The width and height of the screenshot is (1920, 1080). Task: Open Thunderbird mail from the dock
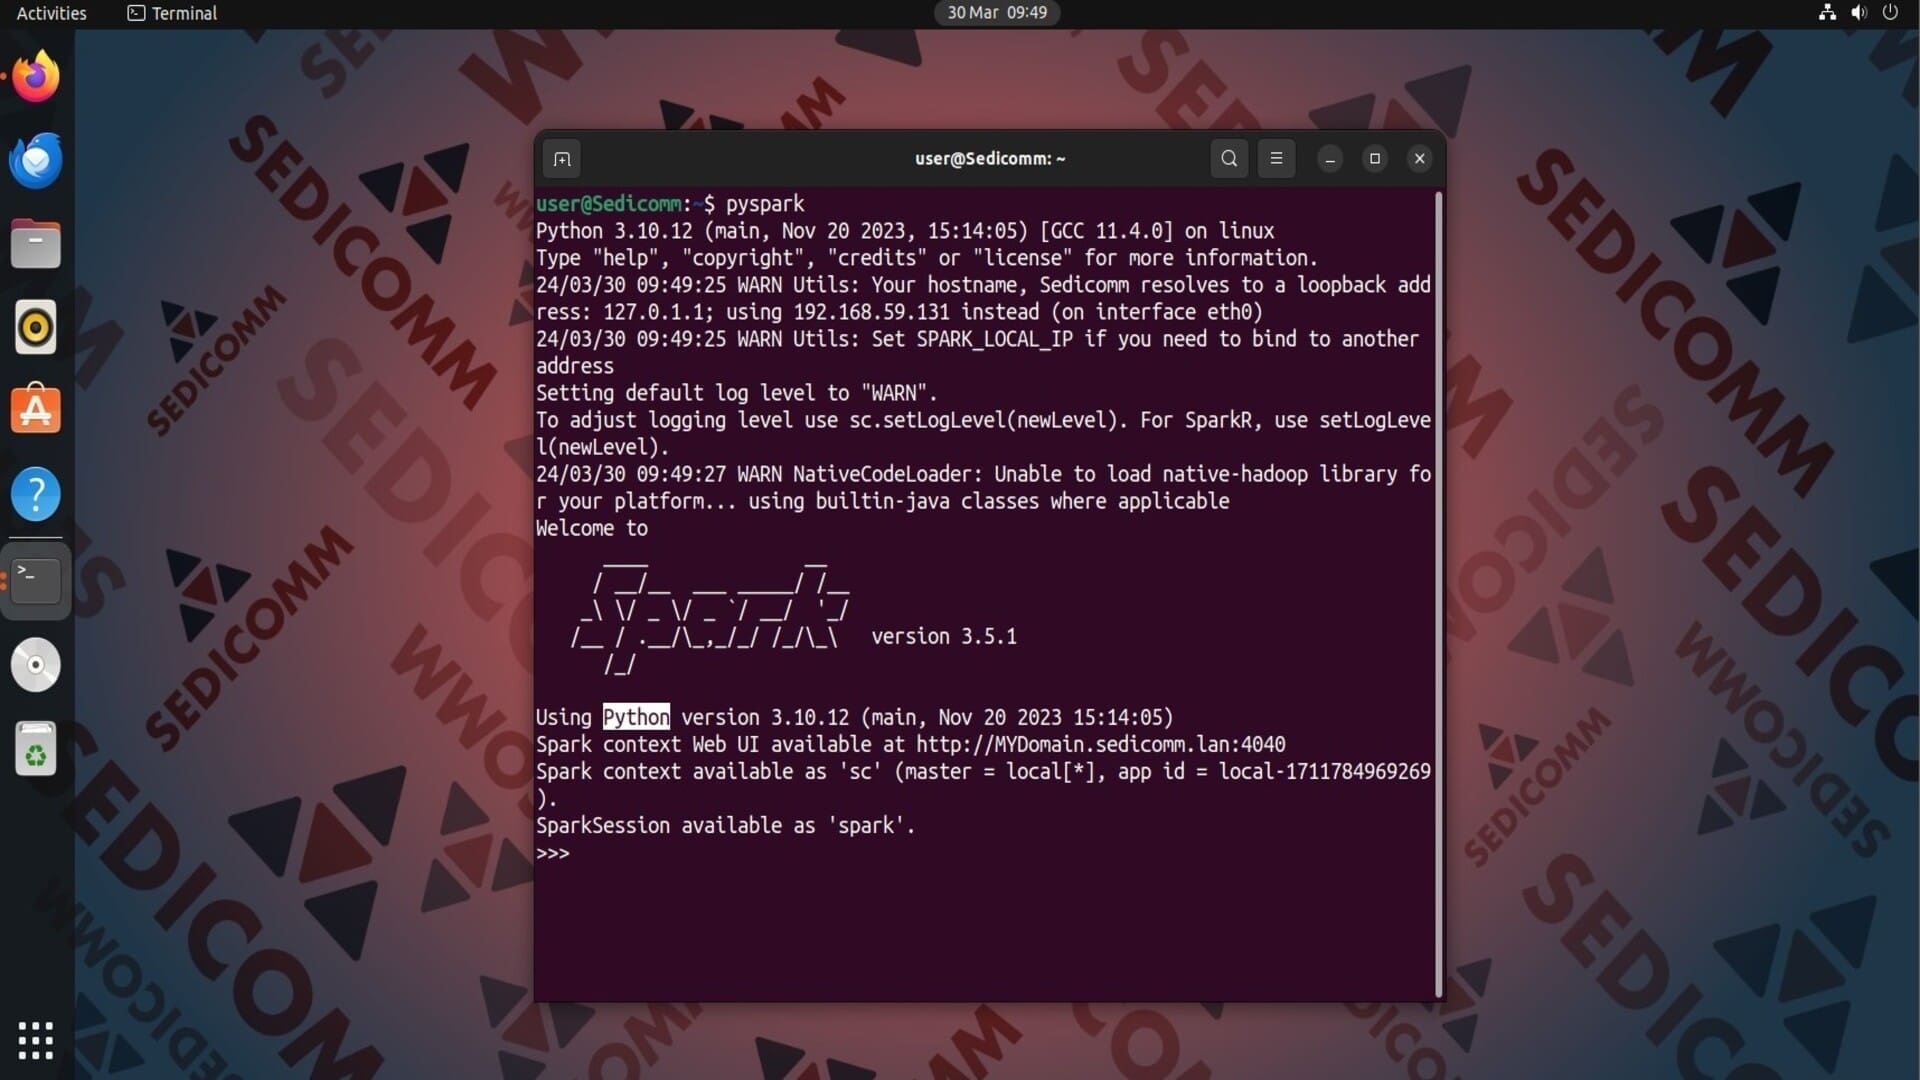pos(36,161)
